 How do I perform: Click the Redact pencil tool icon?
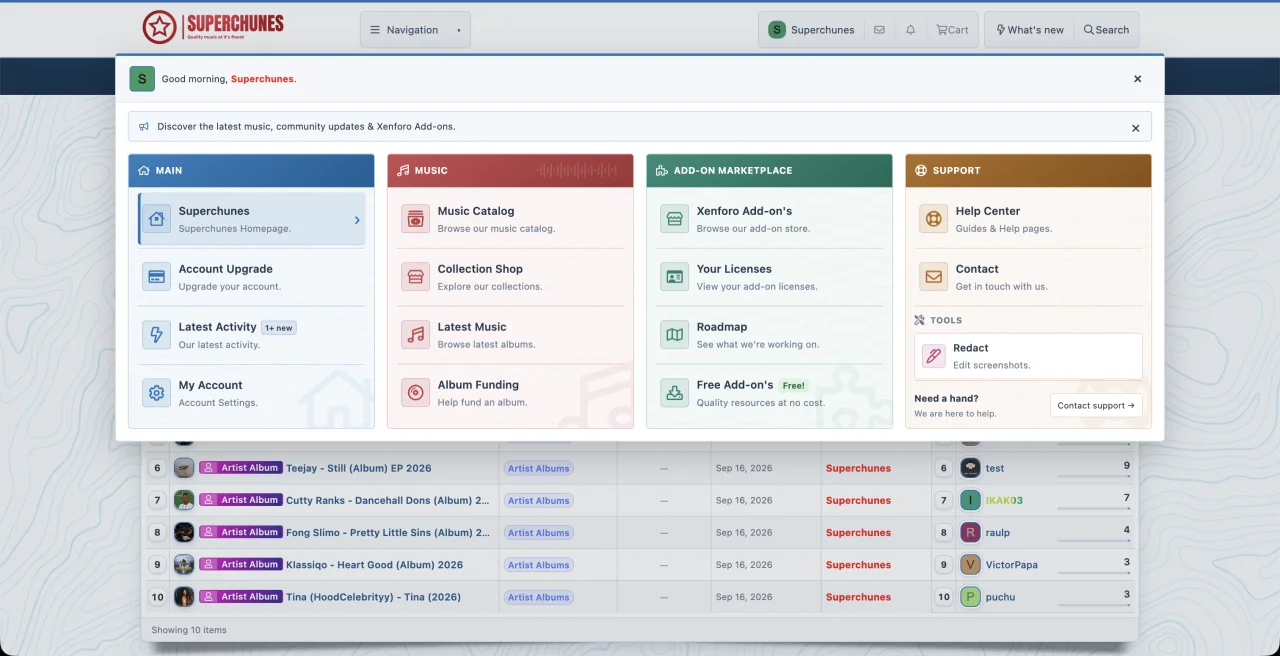coord(933,355)
